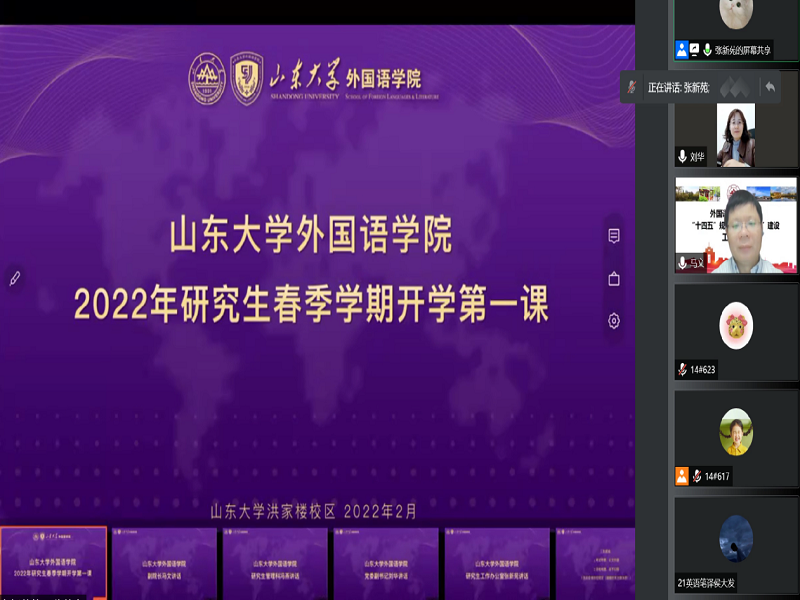Click the cat avatar of the screen sharer
Image resolution: width=800 pixels, height=600 pixels.
[x=736, y=13]
